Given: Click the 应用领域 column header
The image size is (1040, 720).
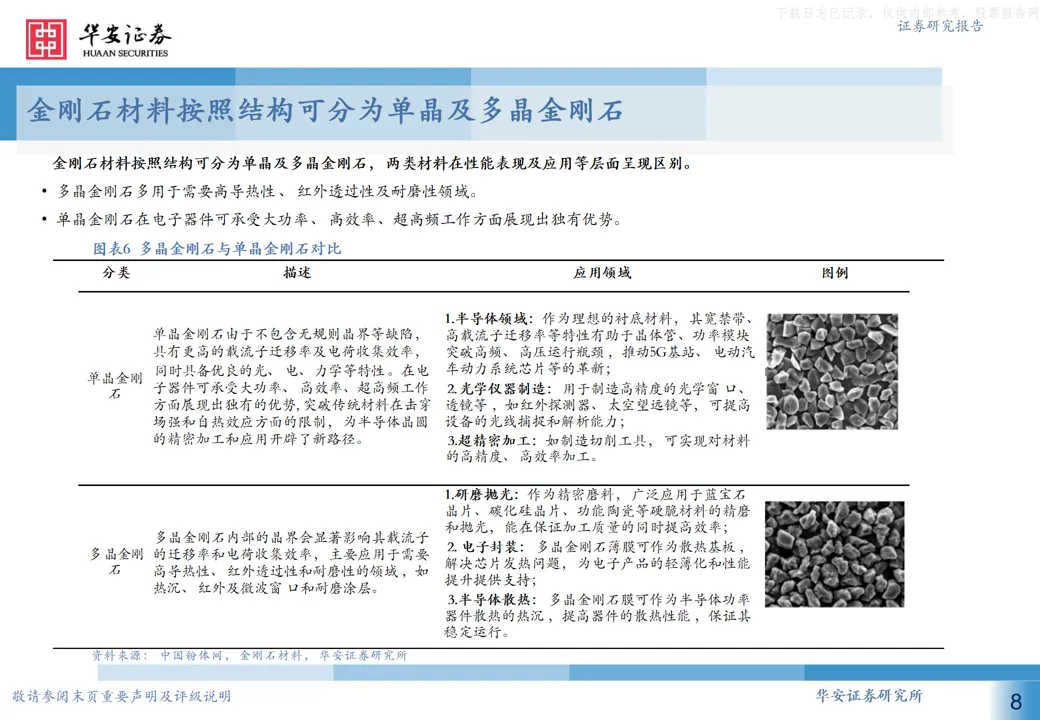Looking at the screenshot, I should pos(602,272).
